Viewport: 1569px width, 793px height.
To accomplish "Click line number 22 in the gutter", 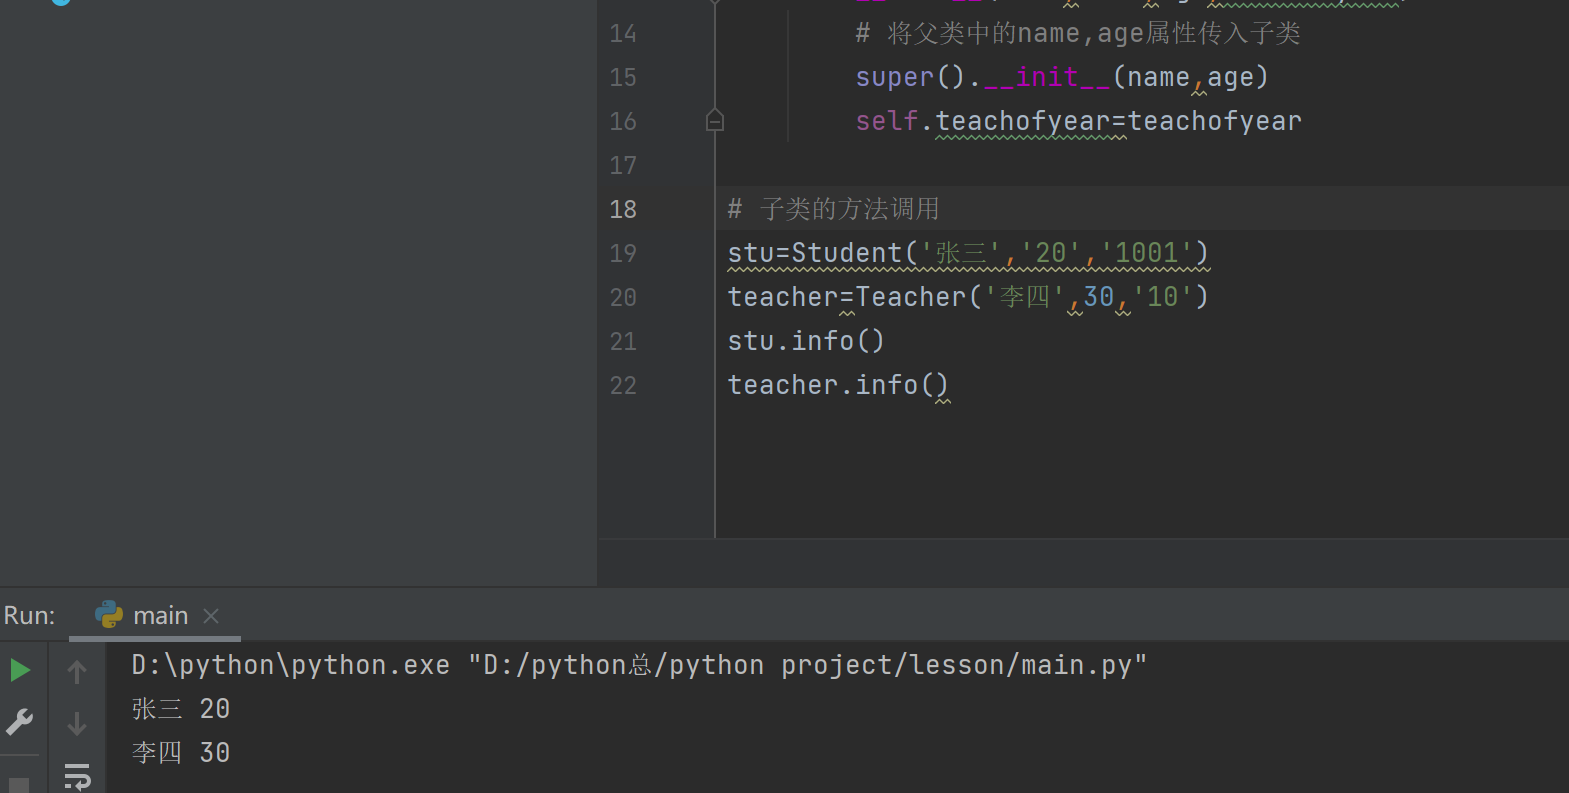I will [x=623, y=385].
